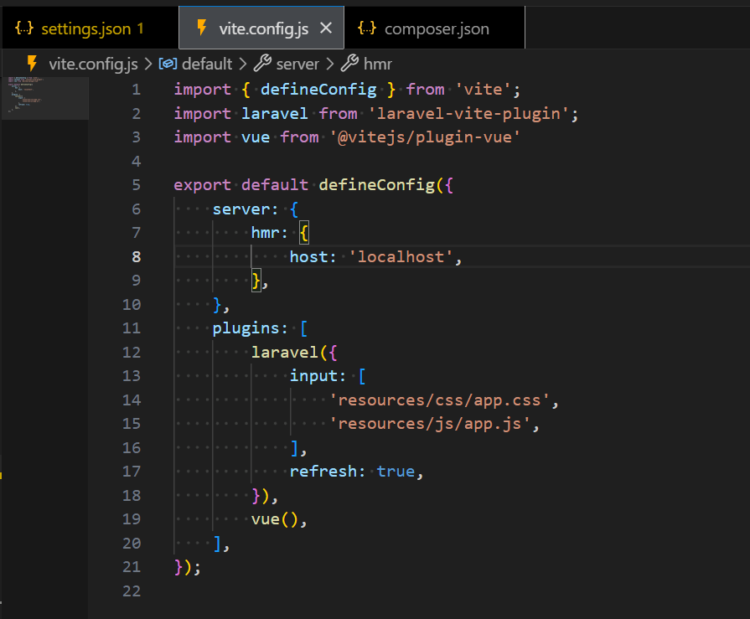Click the 'resources/js/app.js' string
The image size is (750, 619).
pos(430,424)
